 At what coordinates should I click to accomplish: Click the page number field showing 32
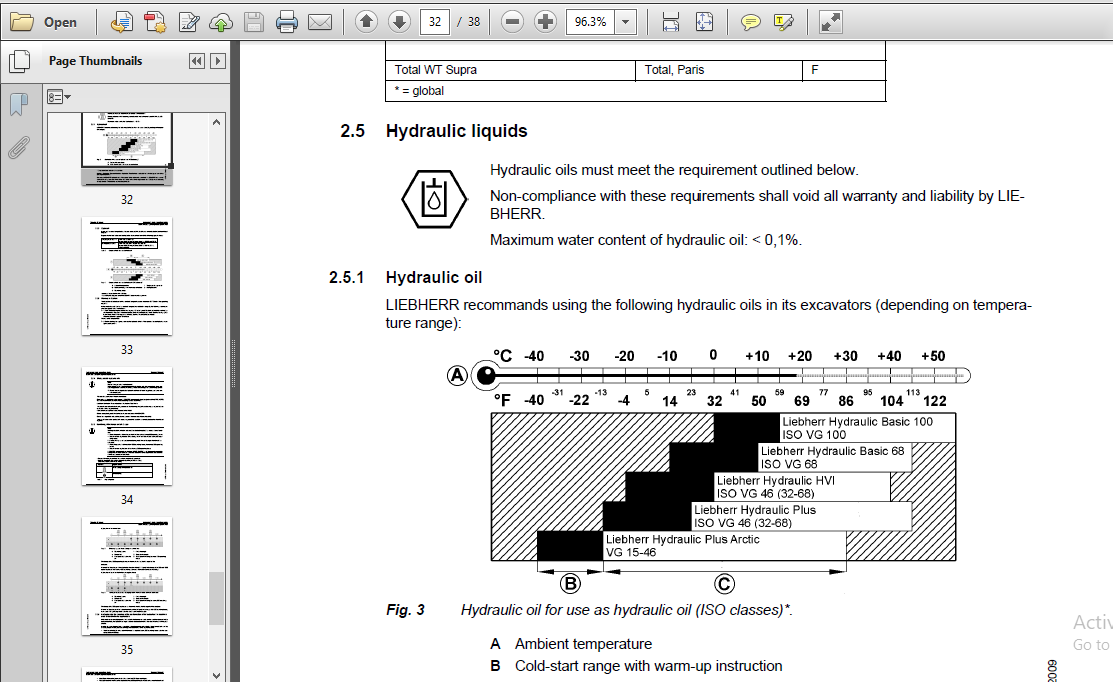[435, 22]
